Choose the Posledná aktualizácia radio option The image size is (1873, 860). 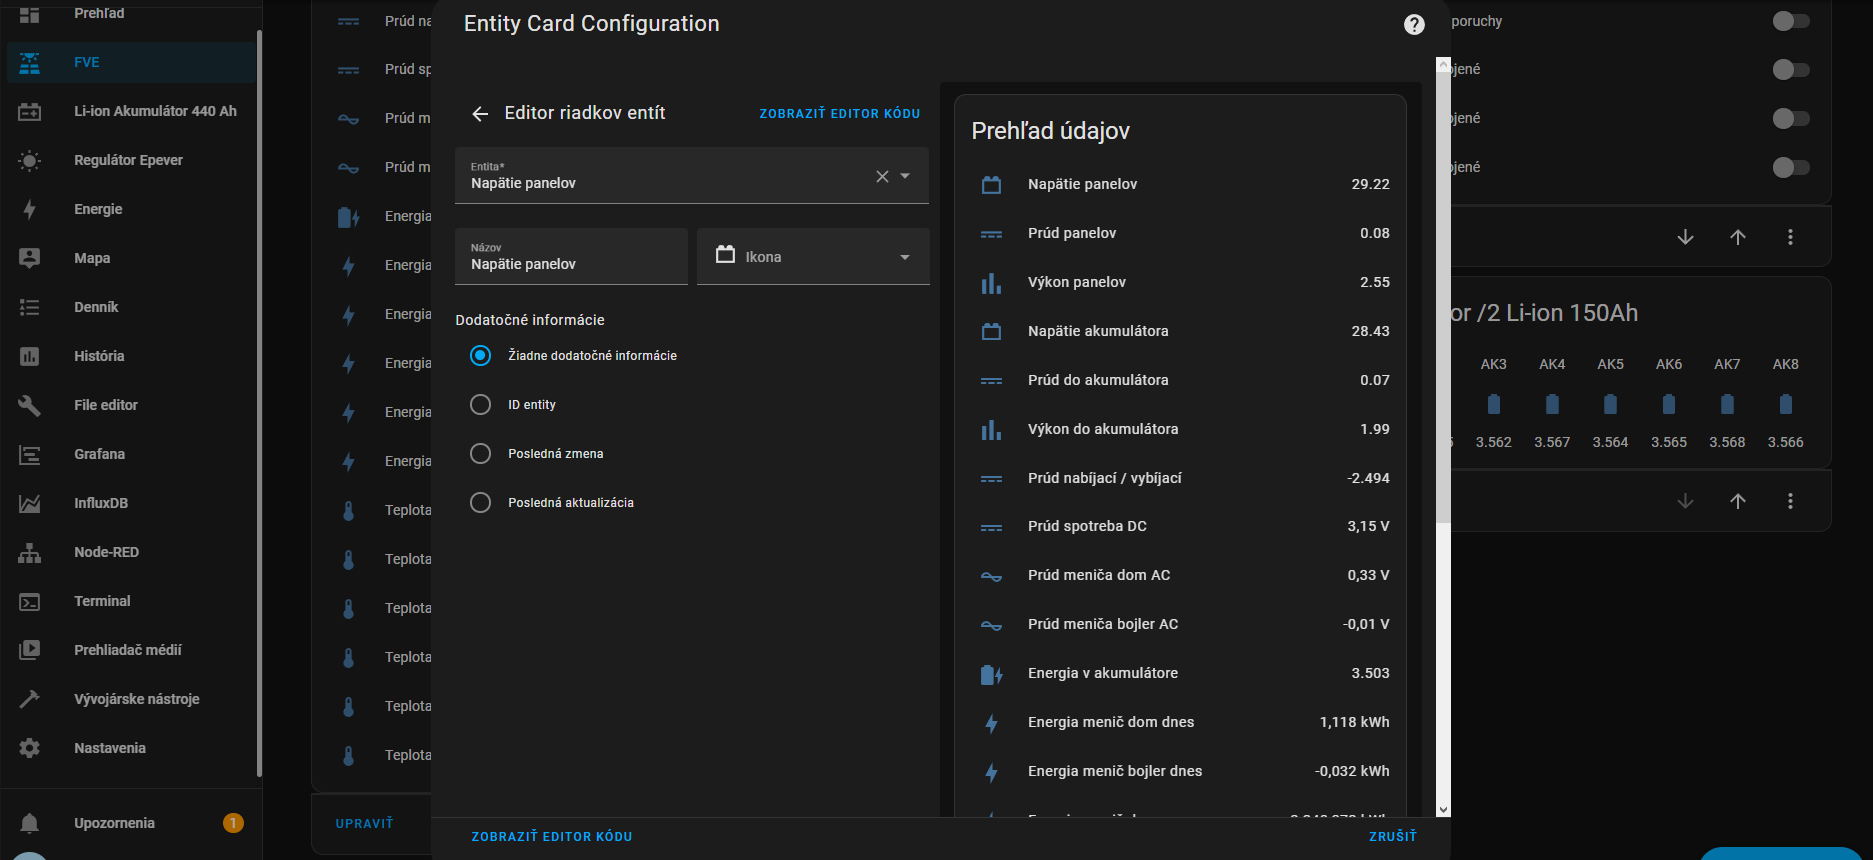481,503
